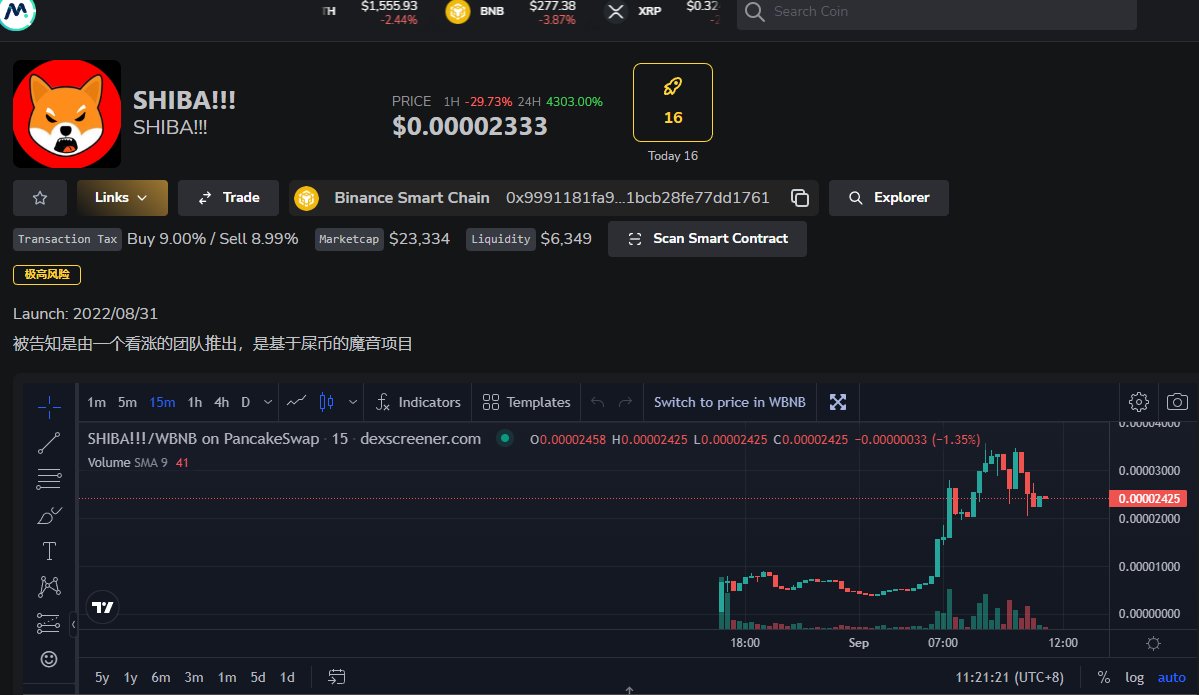Open the prediction and measurement tools

click(x=49, y=623)
